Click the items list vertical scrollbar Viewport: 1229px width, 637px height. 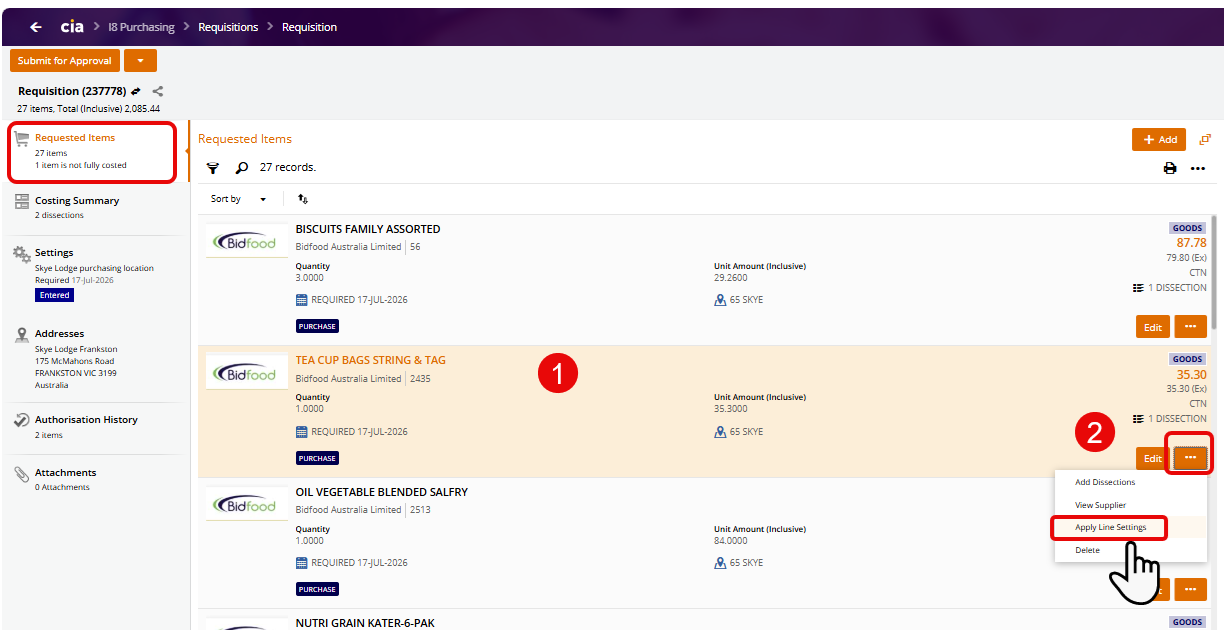tap(1215, 272)
